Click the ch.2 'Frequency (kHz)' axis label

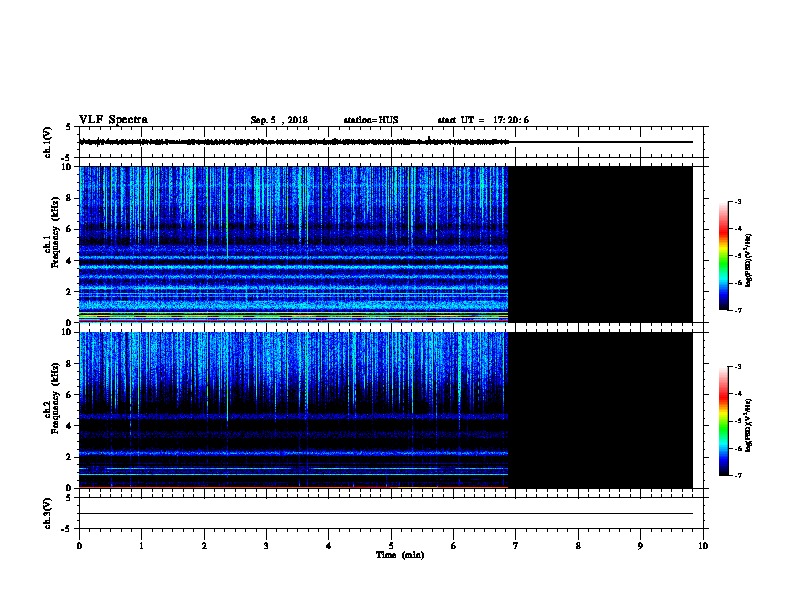point(55,398)
